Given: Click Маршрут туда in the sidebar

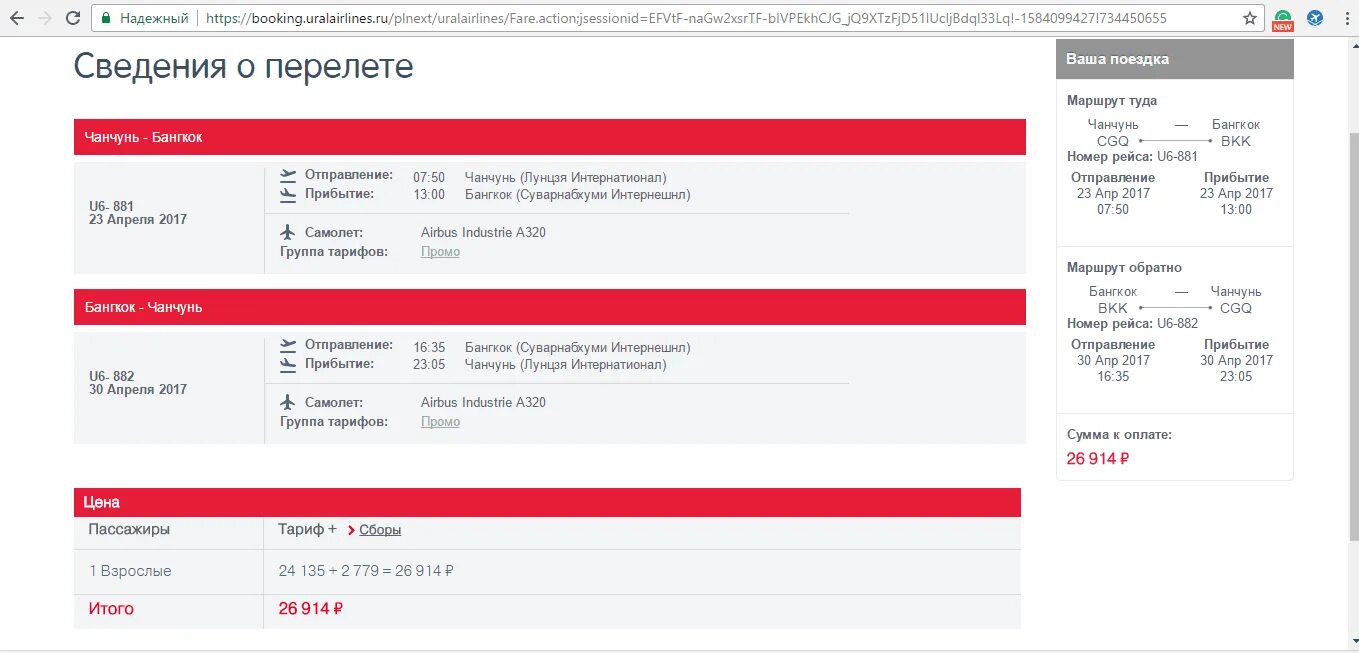Looking at the screenshot, I should [1112, 101].
